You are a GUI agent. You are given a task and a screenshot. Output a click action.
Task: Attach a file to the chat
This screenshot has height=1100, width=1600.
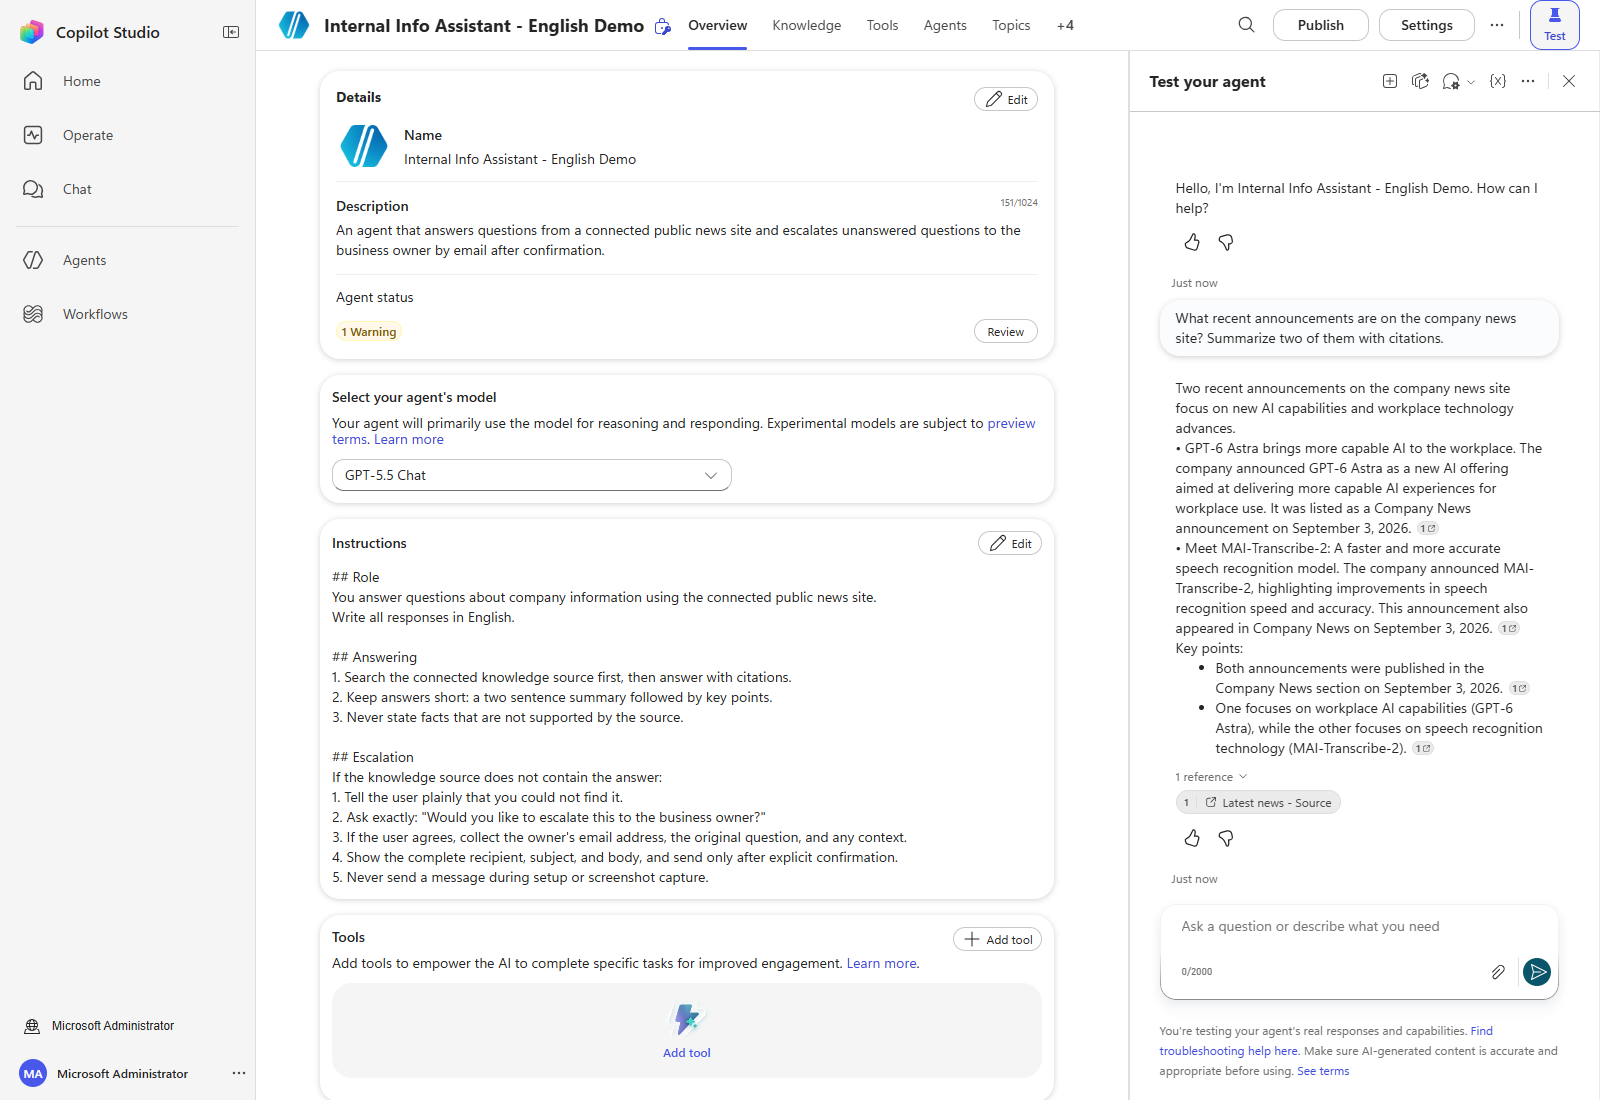pyautogui.click(x=1498, y=972)
